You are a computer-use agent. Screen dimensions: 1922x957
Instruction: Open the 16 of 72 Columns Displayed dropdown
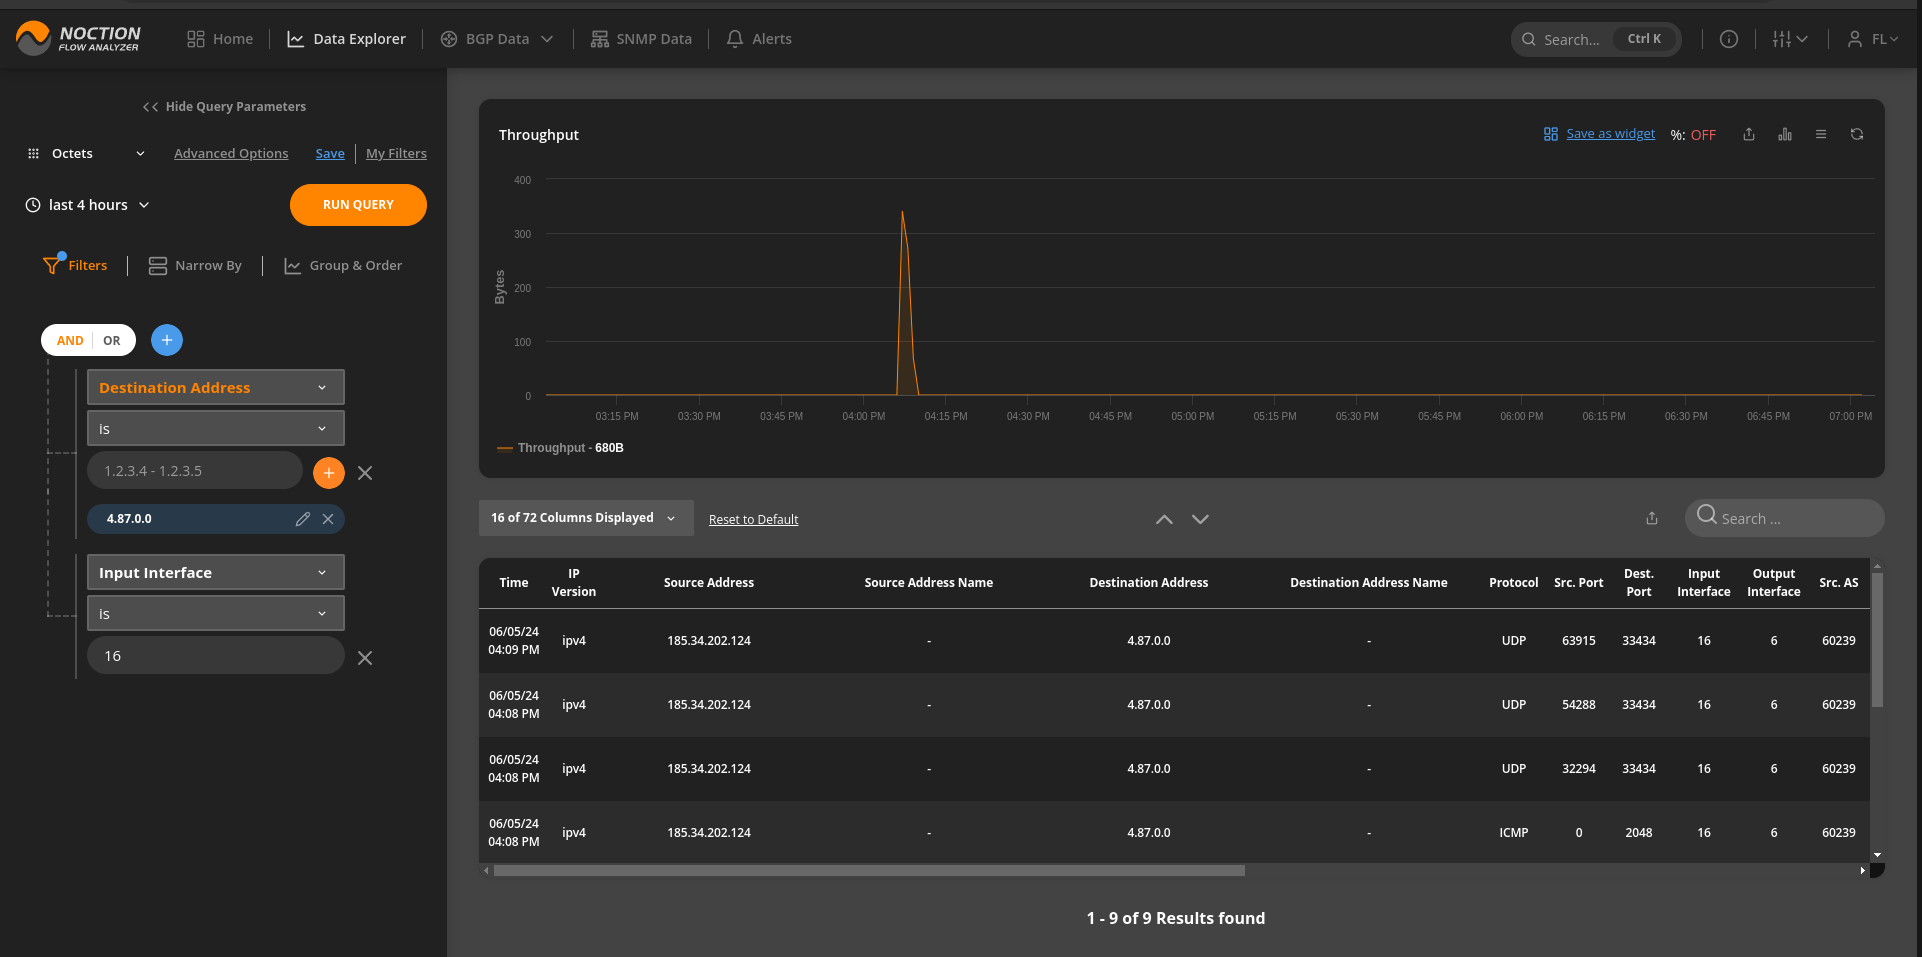tap(586, 518)
